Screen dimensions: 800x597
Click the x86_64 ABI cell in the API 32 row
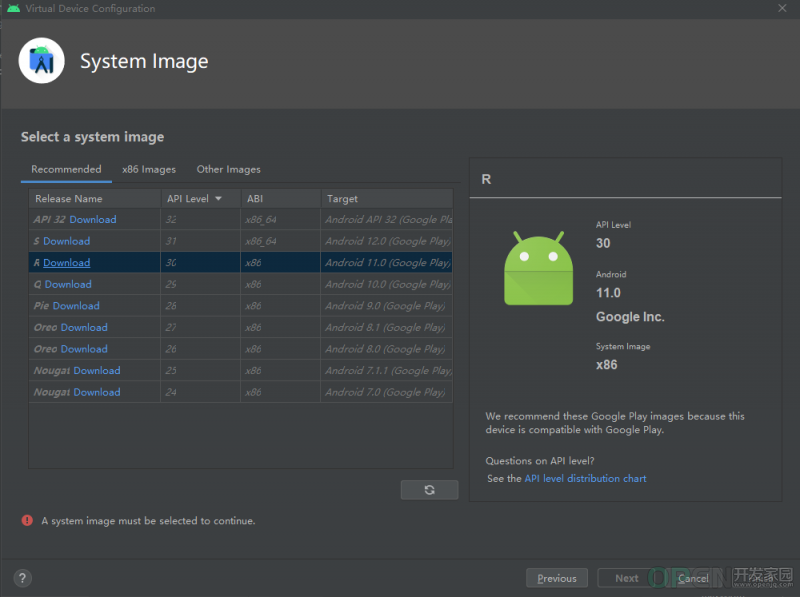click(281, 219)
